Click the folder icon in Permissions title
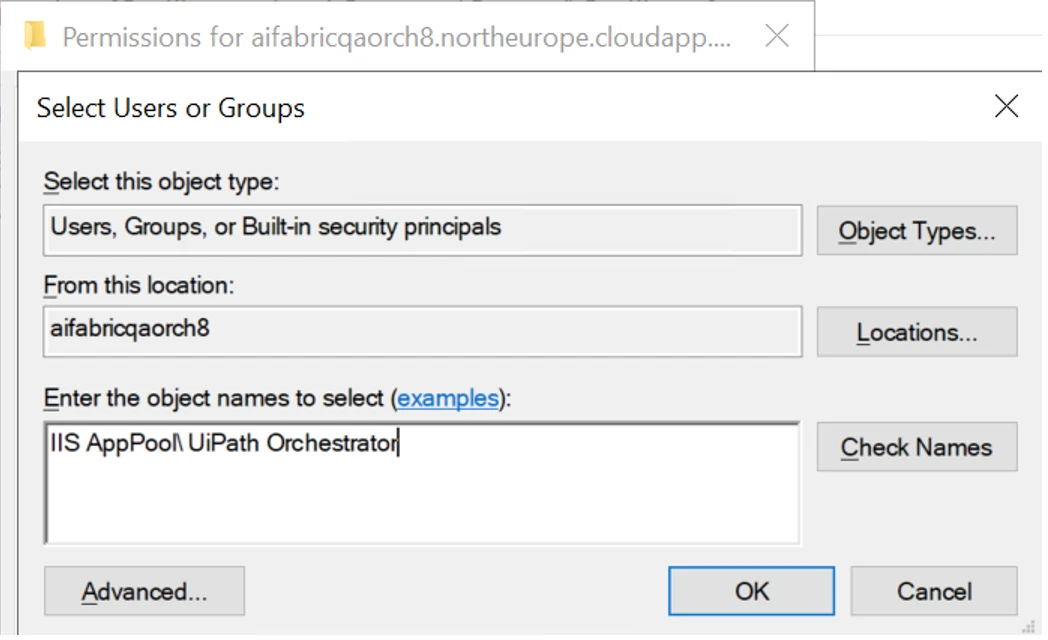 pos(34,35)
